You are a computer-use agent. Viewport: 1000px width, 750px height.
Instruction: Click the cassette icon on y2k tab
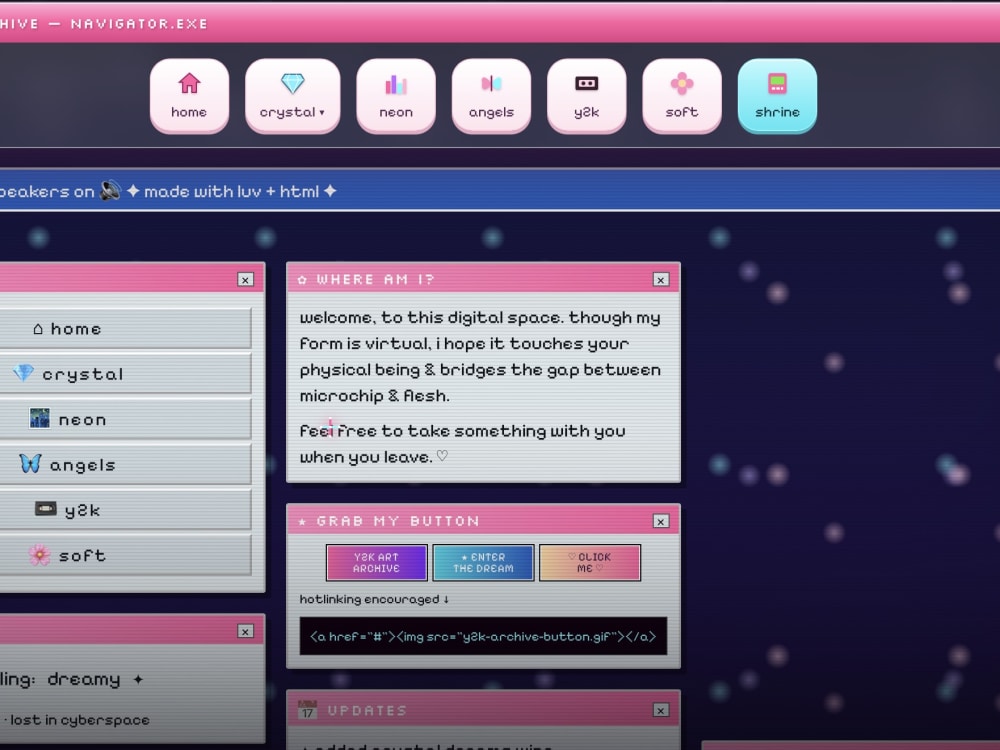tap(586, 83)
